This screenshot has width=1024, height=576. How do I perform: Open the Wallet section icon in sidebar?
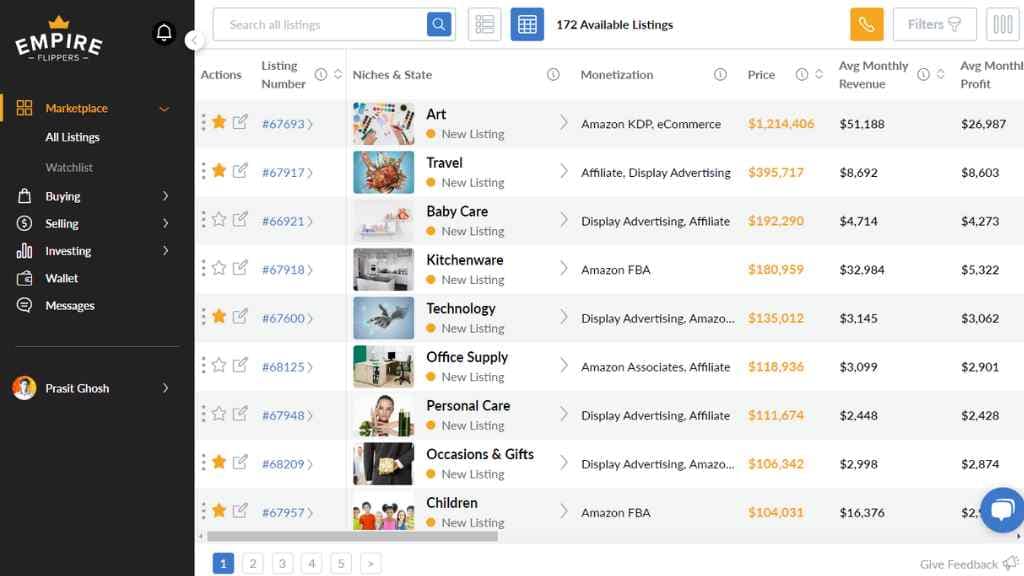[27, 278]
